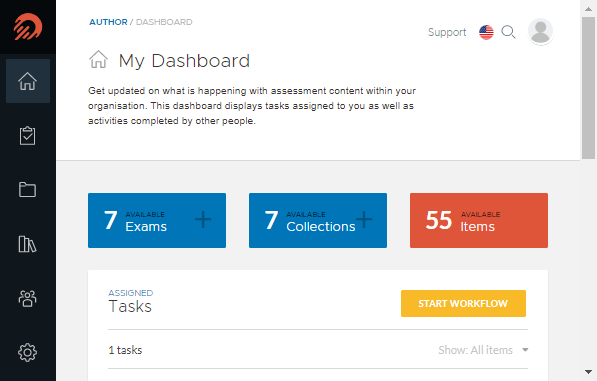Click the orange app logo
The image size is (597, 381).
[28, 27]
